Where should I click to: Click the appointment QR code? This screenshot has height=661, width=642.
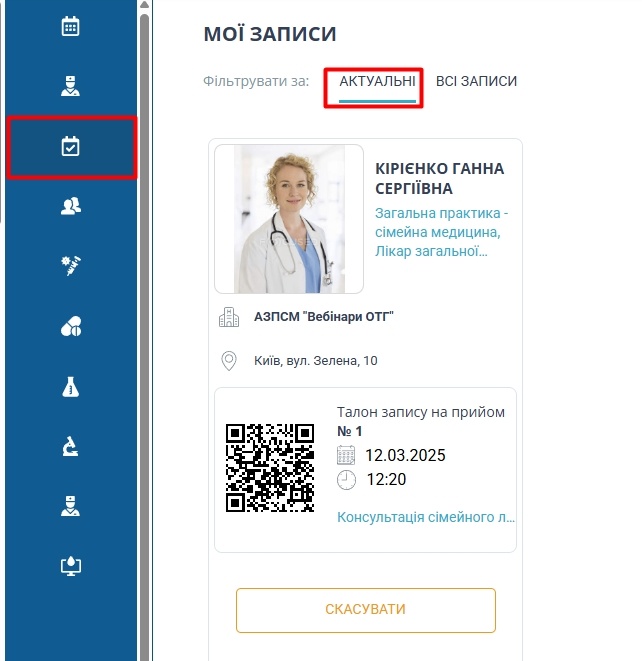coord(270,468)
